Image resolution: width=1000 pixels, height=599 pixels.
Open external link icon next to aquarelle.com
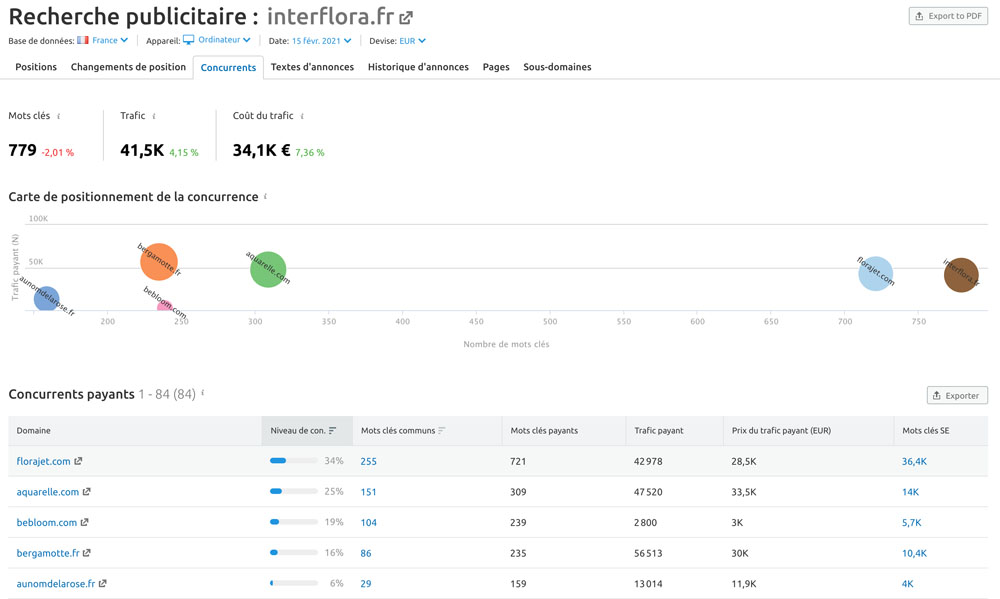pos(87,491)
